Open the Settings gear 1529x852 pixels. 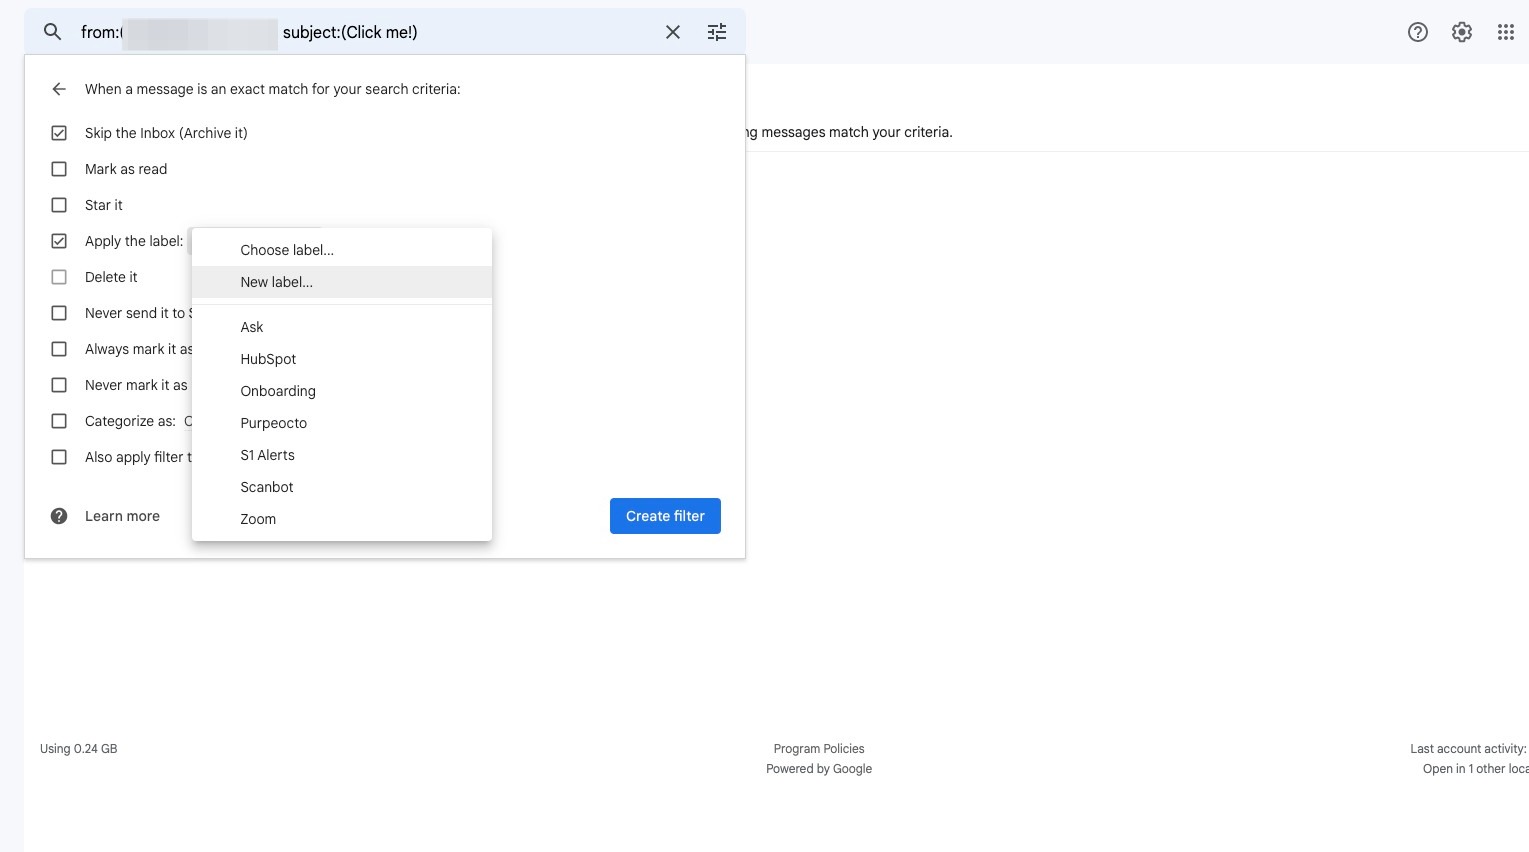(1461, 32)
